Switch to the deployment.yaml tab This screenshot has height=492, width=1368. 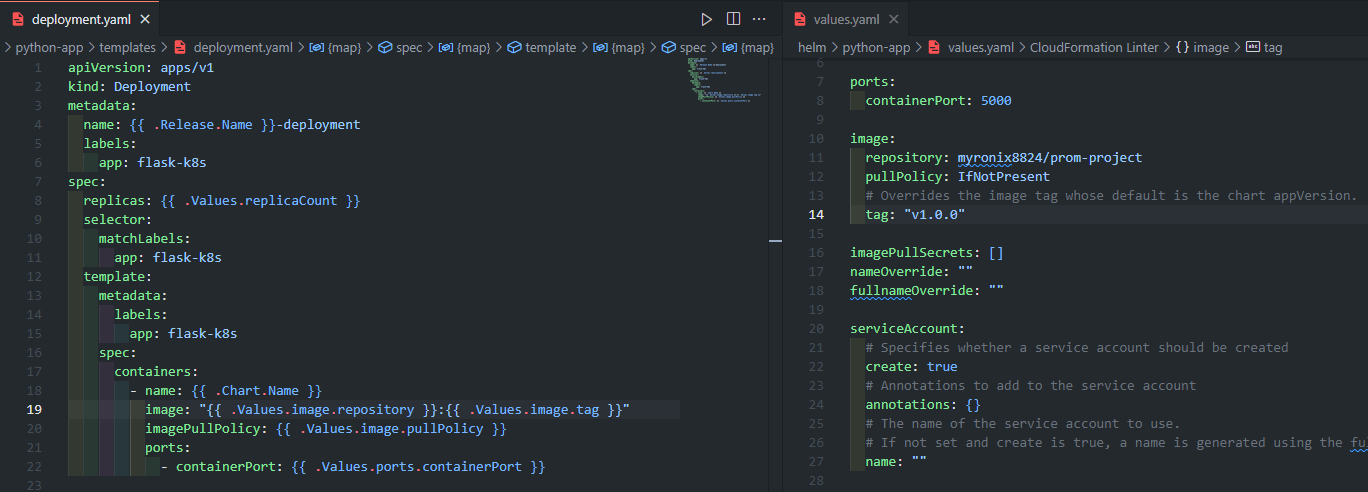(x=81, y=19)
